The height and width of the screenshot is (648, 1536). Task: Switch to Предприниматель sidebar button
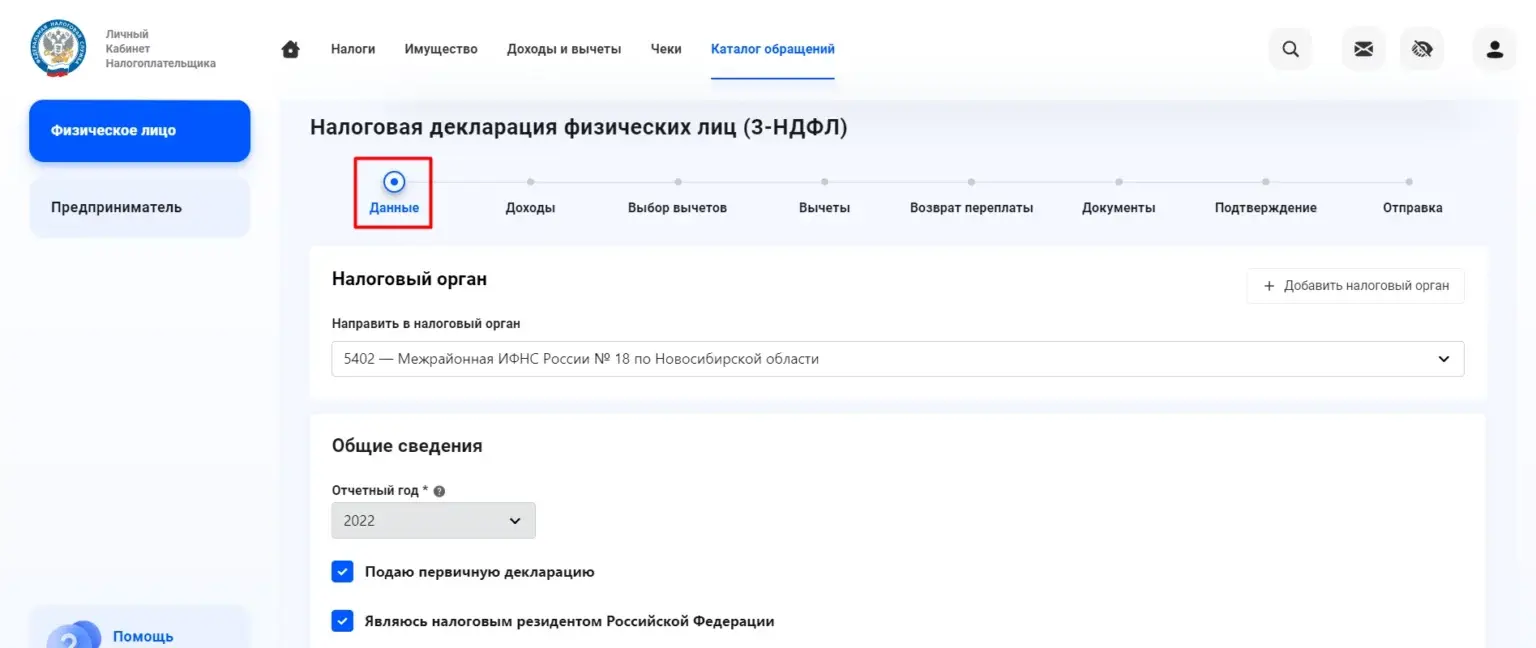point(140,207)
